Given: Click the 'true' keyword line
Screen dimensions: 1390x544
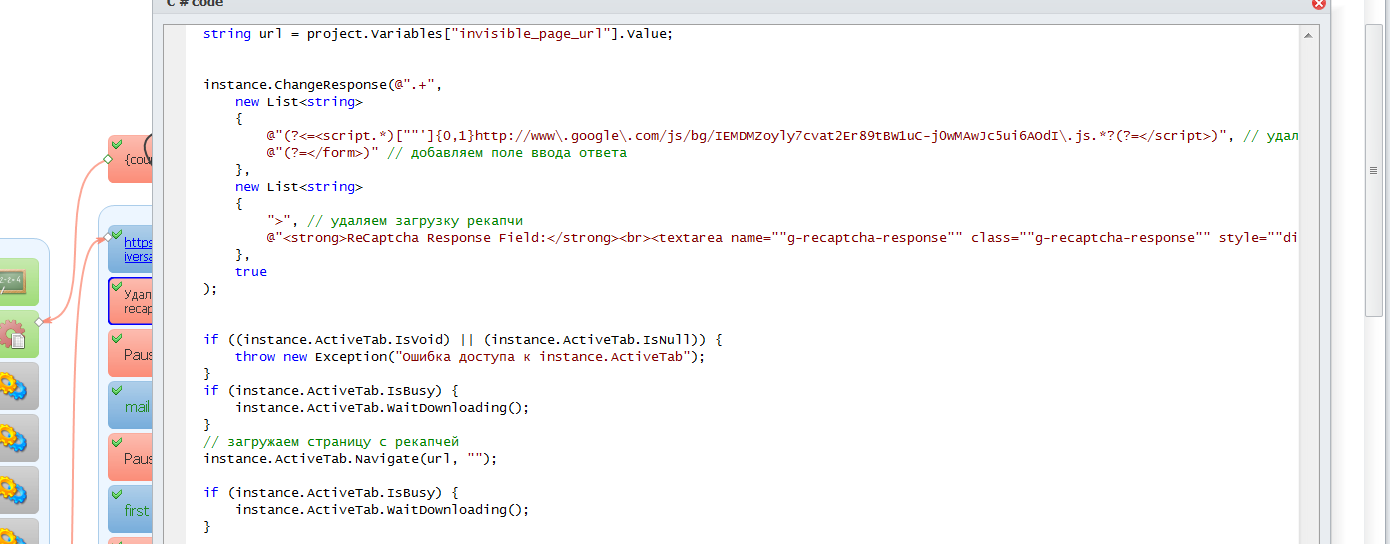Looking at the screenshot, I should tap(251, 272).
